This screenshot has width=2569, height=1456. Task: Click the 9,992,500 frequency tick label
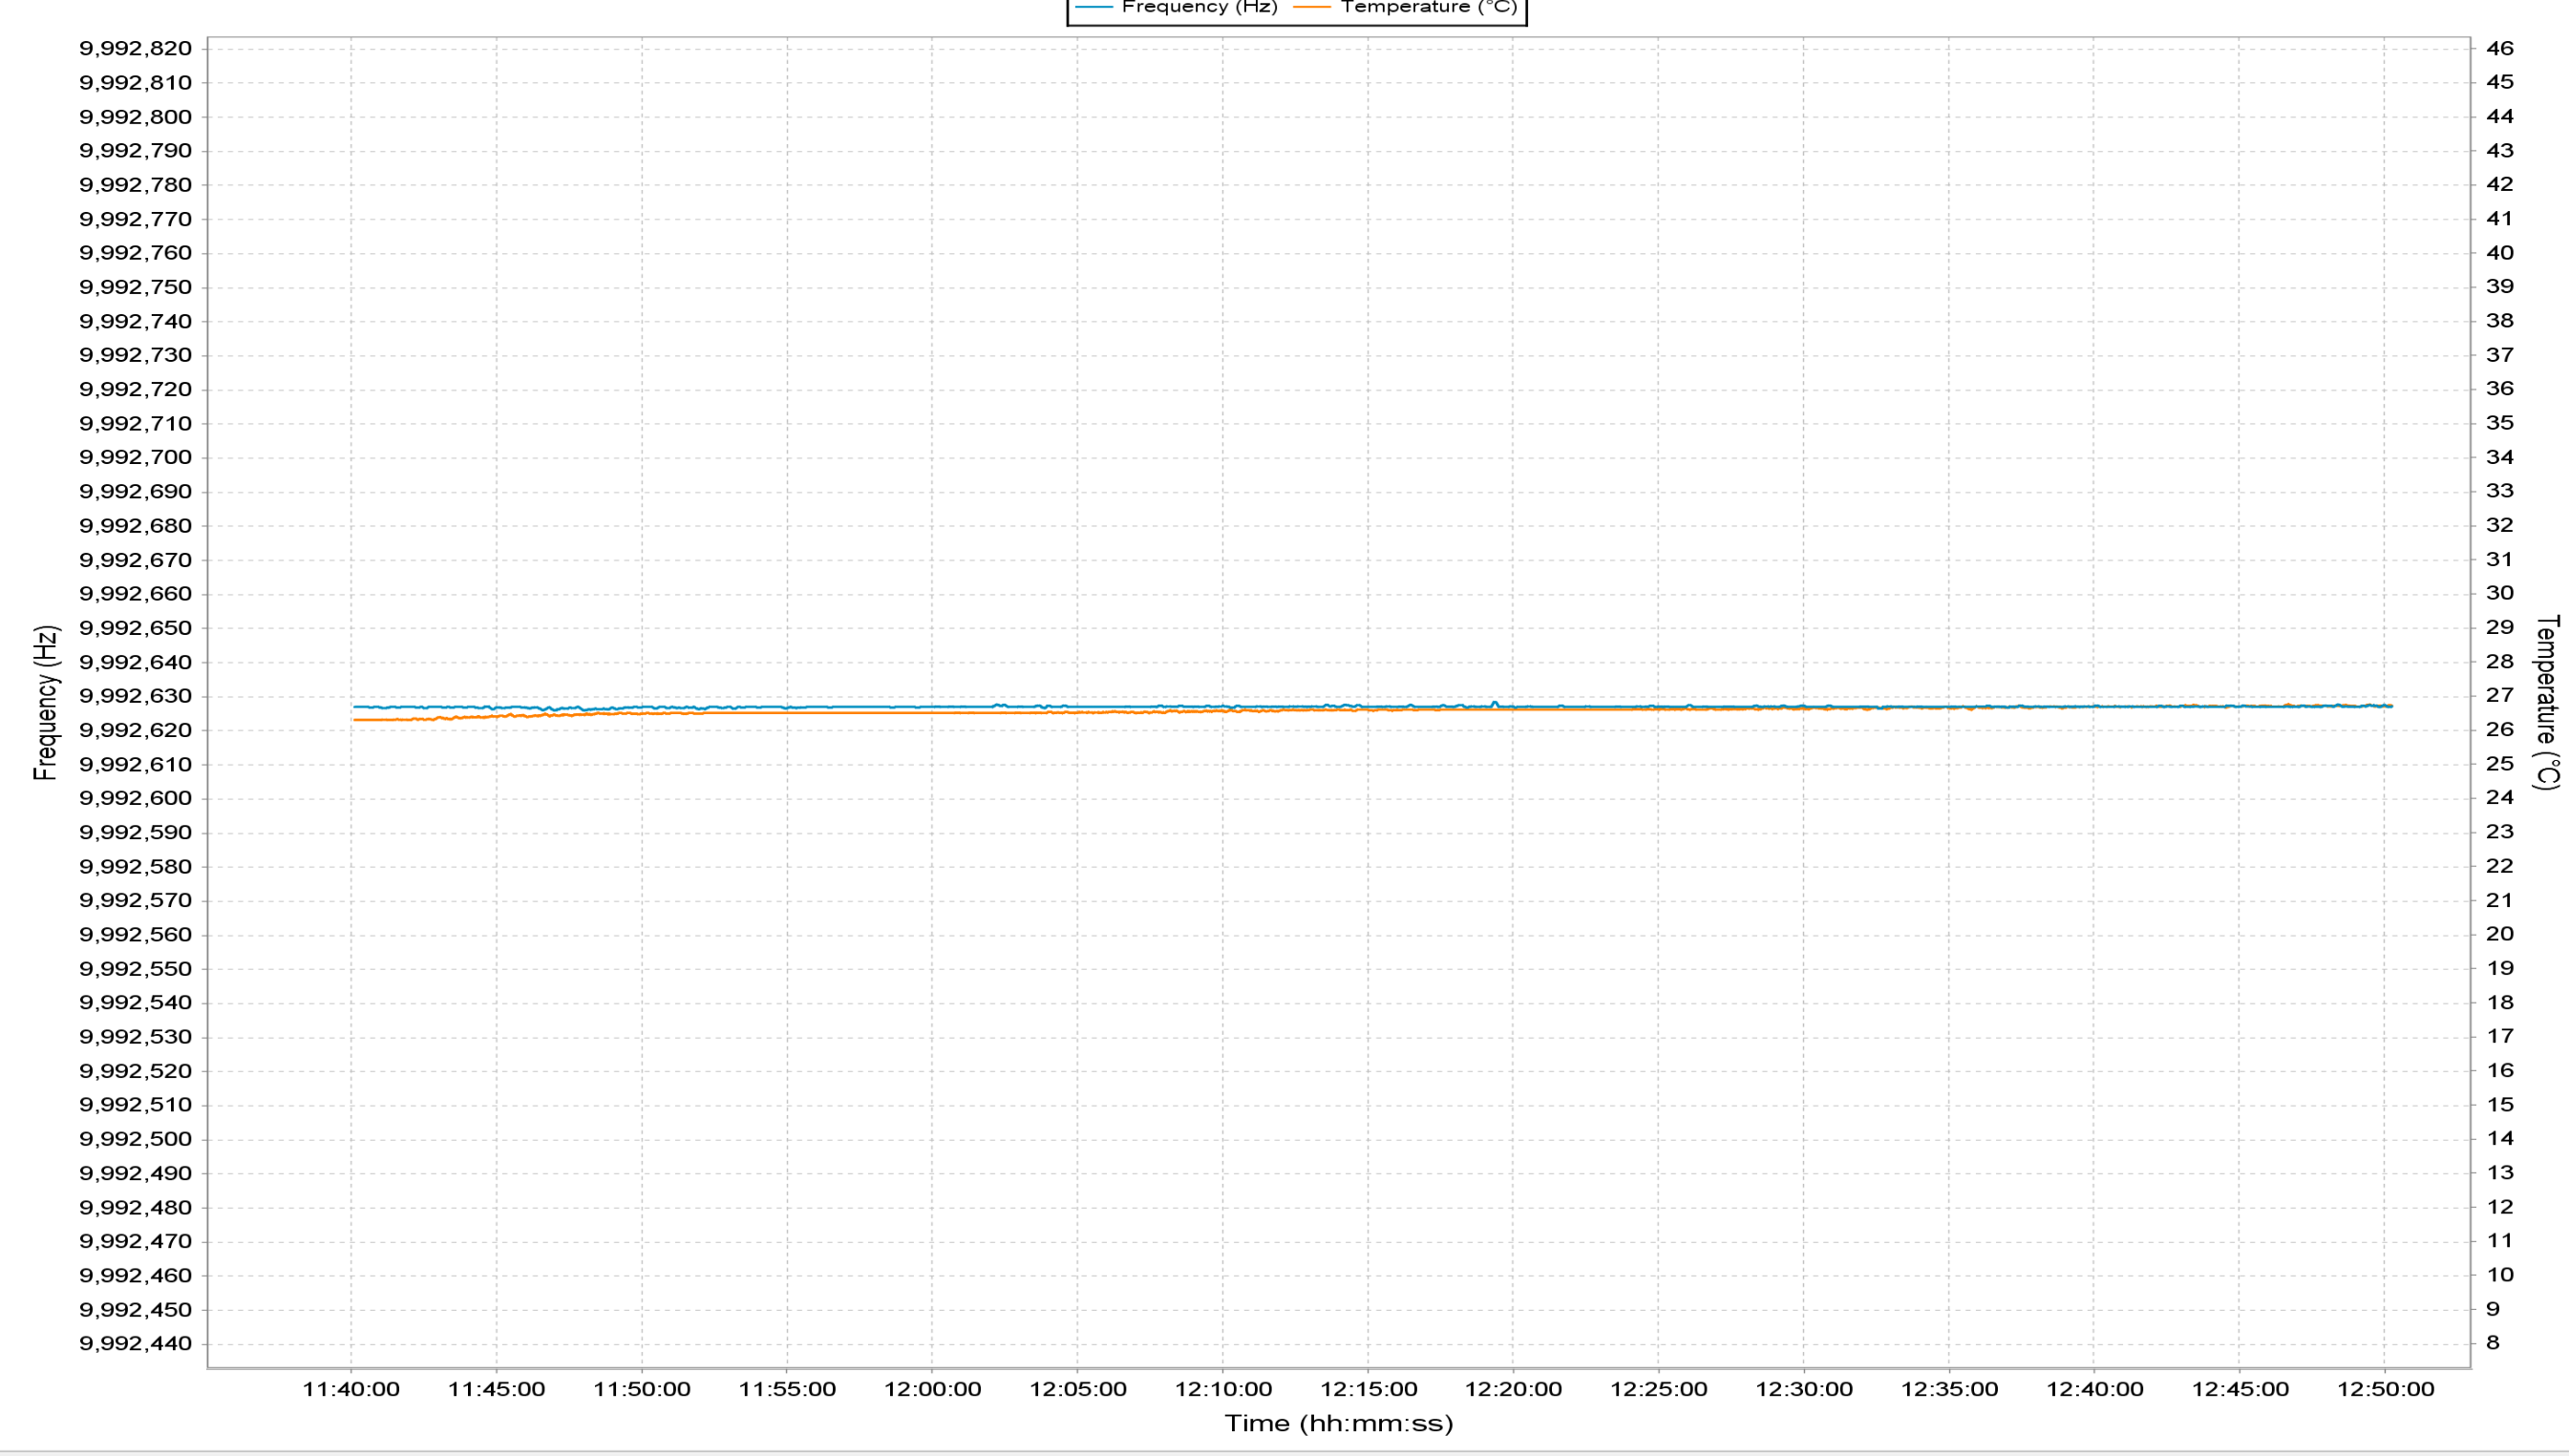[135, 1139]
